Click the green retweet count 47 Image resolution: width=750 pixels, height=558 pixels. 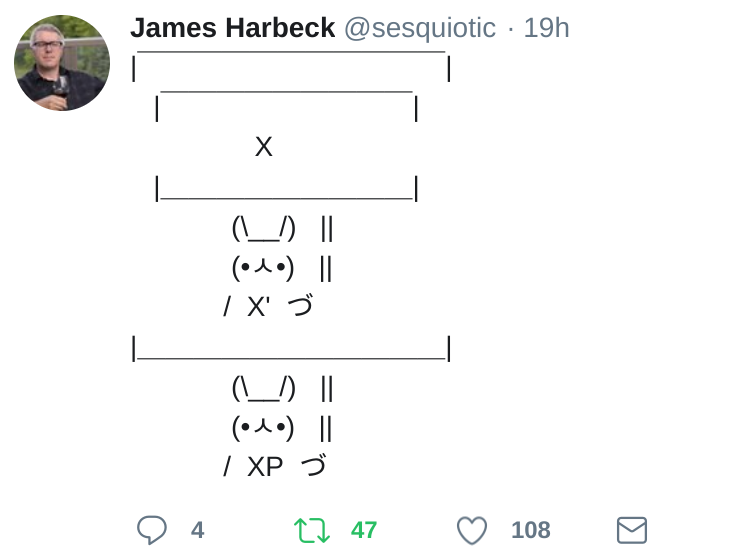coord(364,530)
